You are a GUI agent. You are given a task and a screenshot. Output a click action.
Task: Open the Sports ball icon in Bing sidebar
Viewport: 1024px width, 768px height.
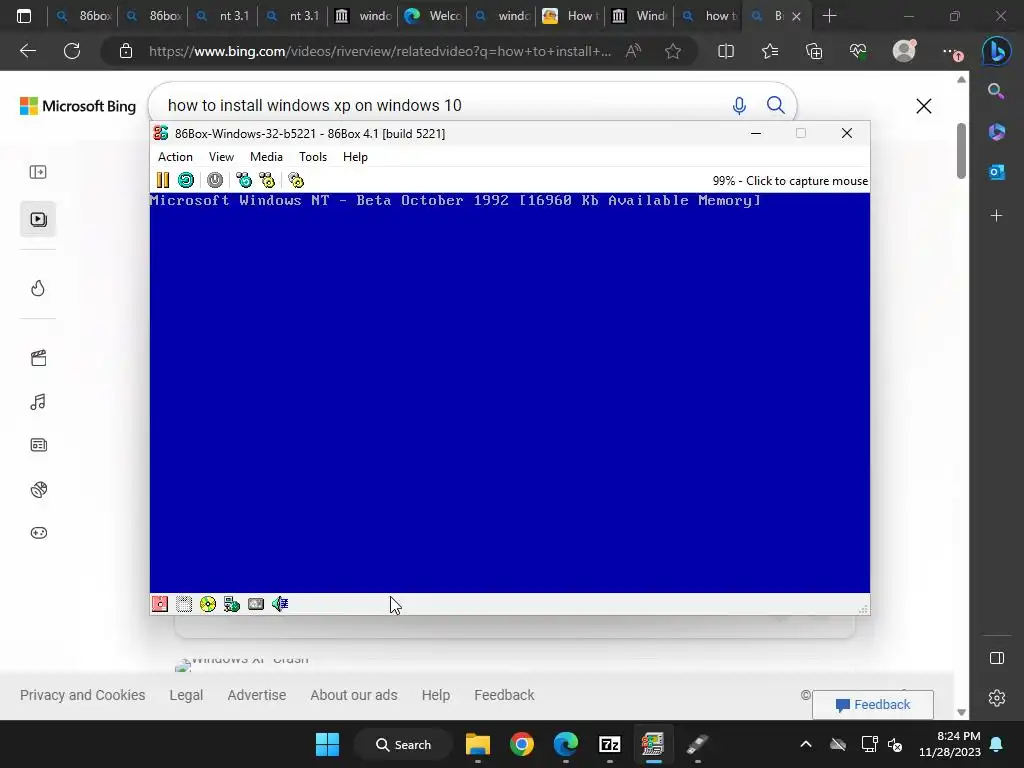point(38,489)
